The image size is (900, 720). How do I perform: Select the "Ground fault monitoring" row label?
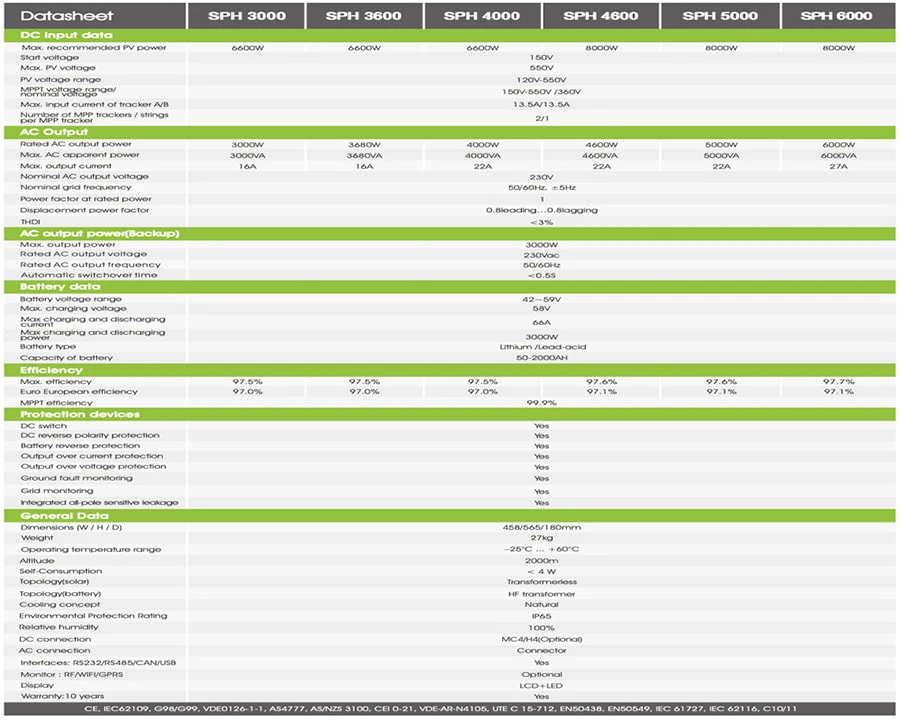77,478
